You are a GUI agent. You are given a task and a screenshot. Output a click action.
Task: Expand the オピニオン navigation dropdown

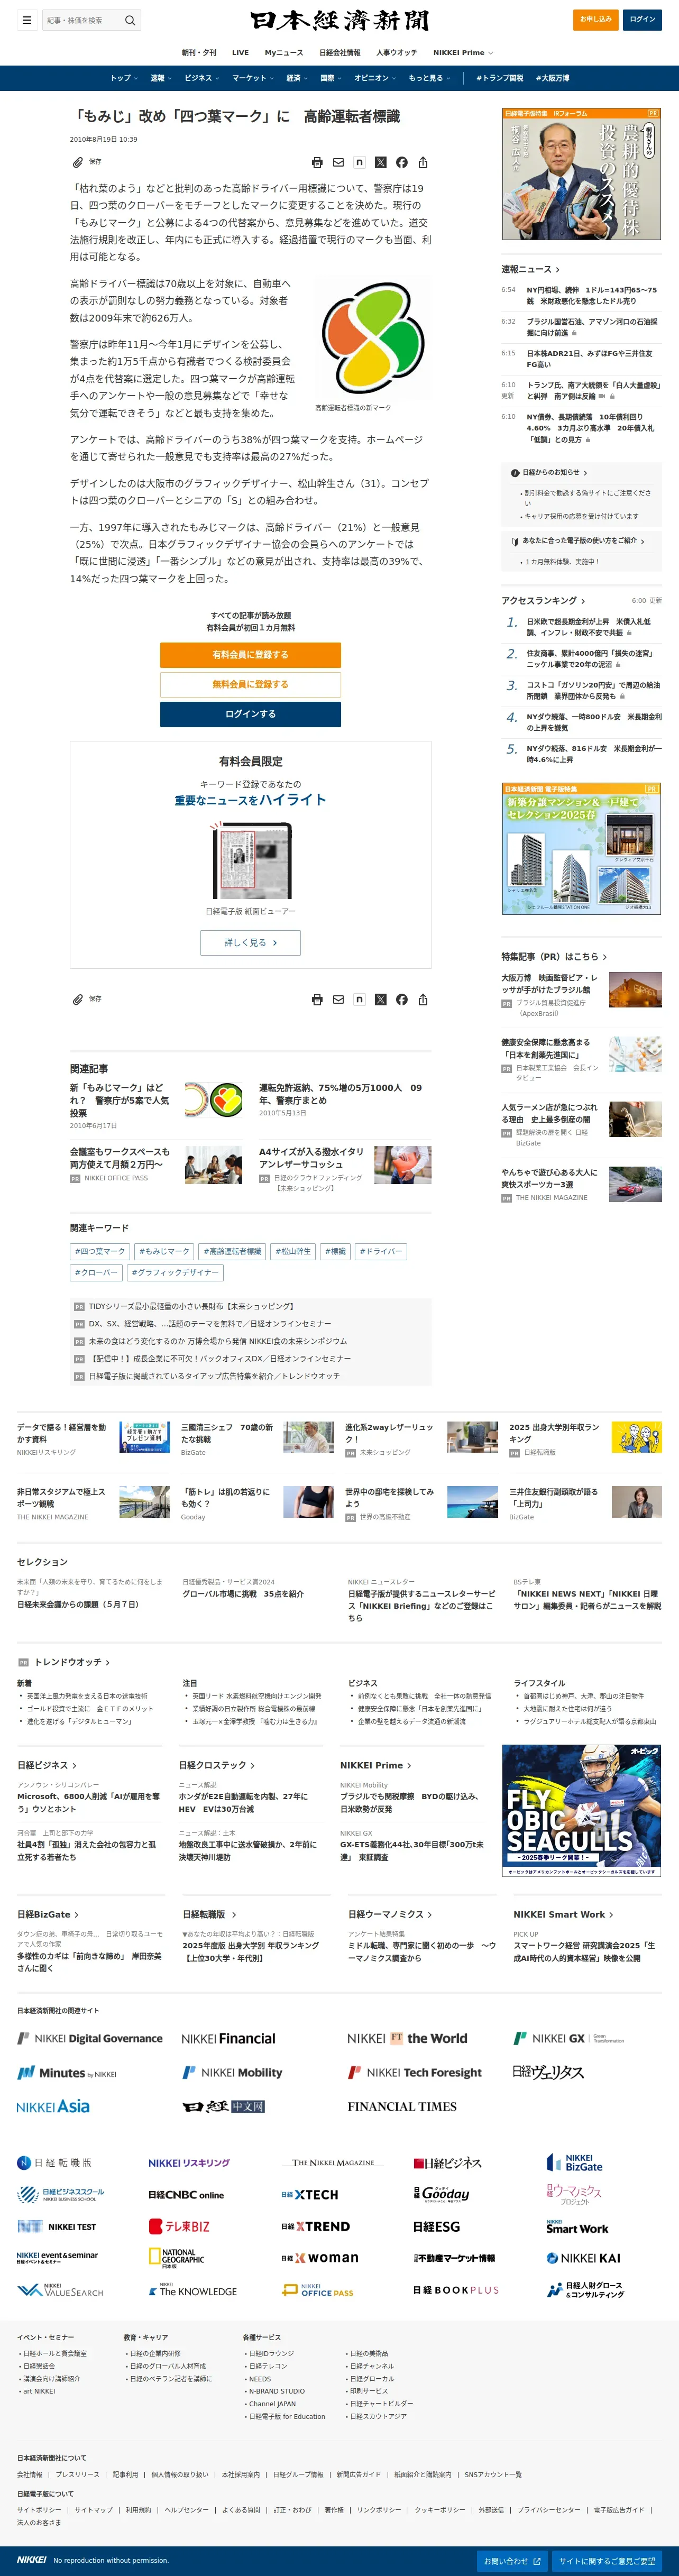pos(375,78)
